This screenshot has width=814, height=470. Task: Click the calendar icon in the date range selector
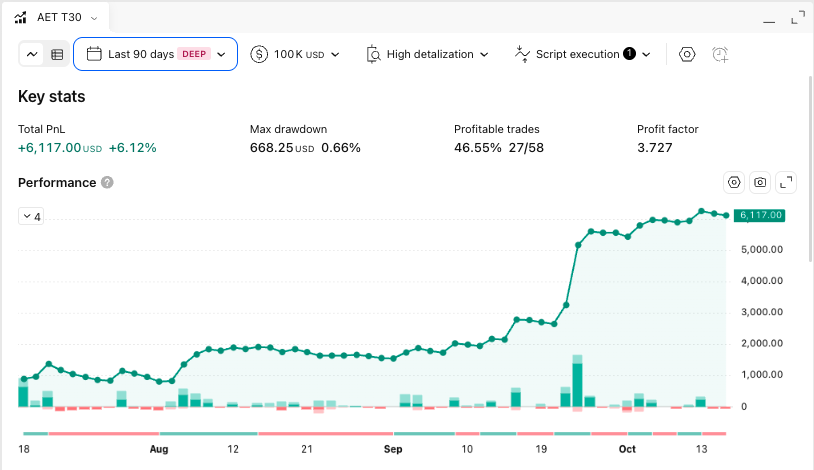click(x=94, y=54)
